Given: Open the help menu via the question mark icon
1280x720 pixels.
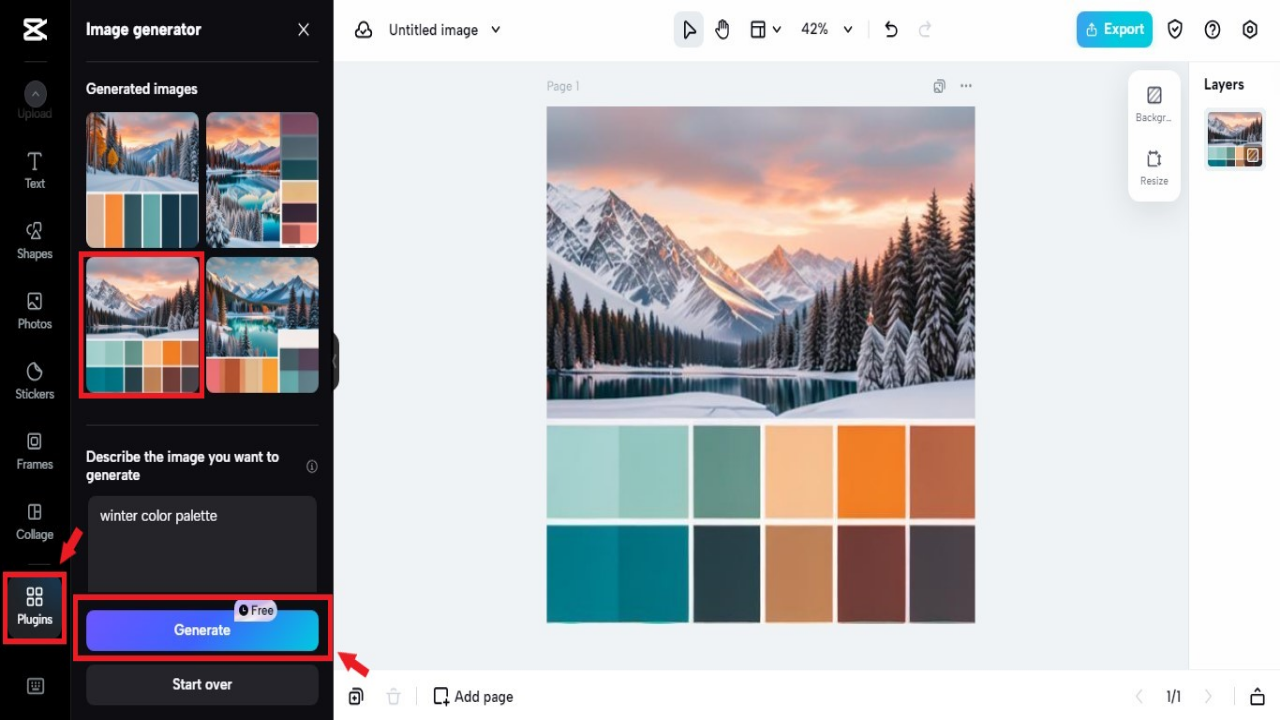Looking at the screenshot, I should click(x=1212, y=29).
